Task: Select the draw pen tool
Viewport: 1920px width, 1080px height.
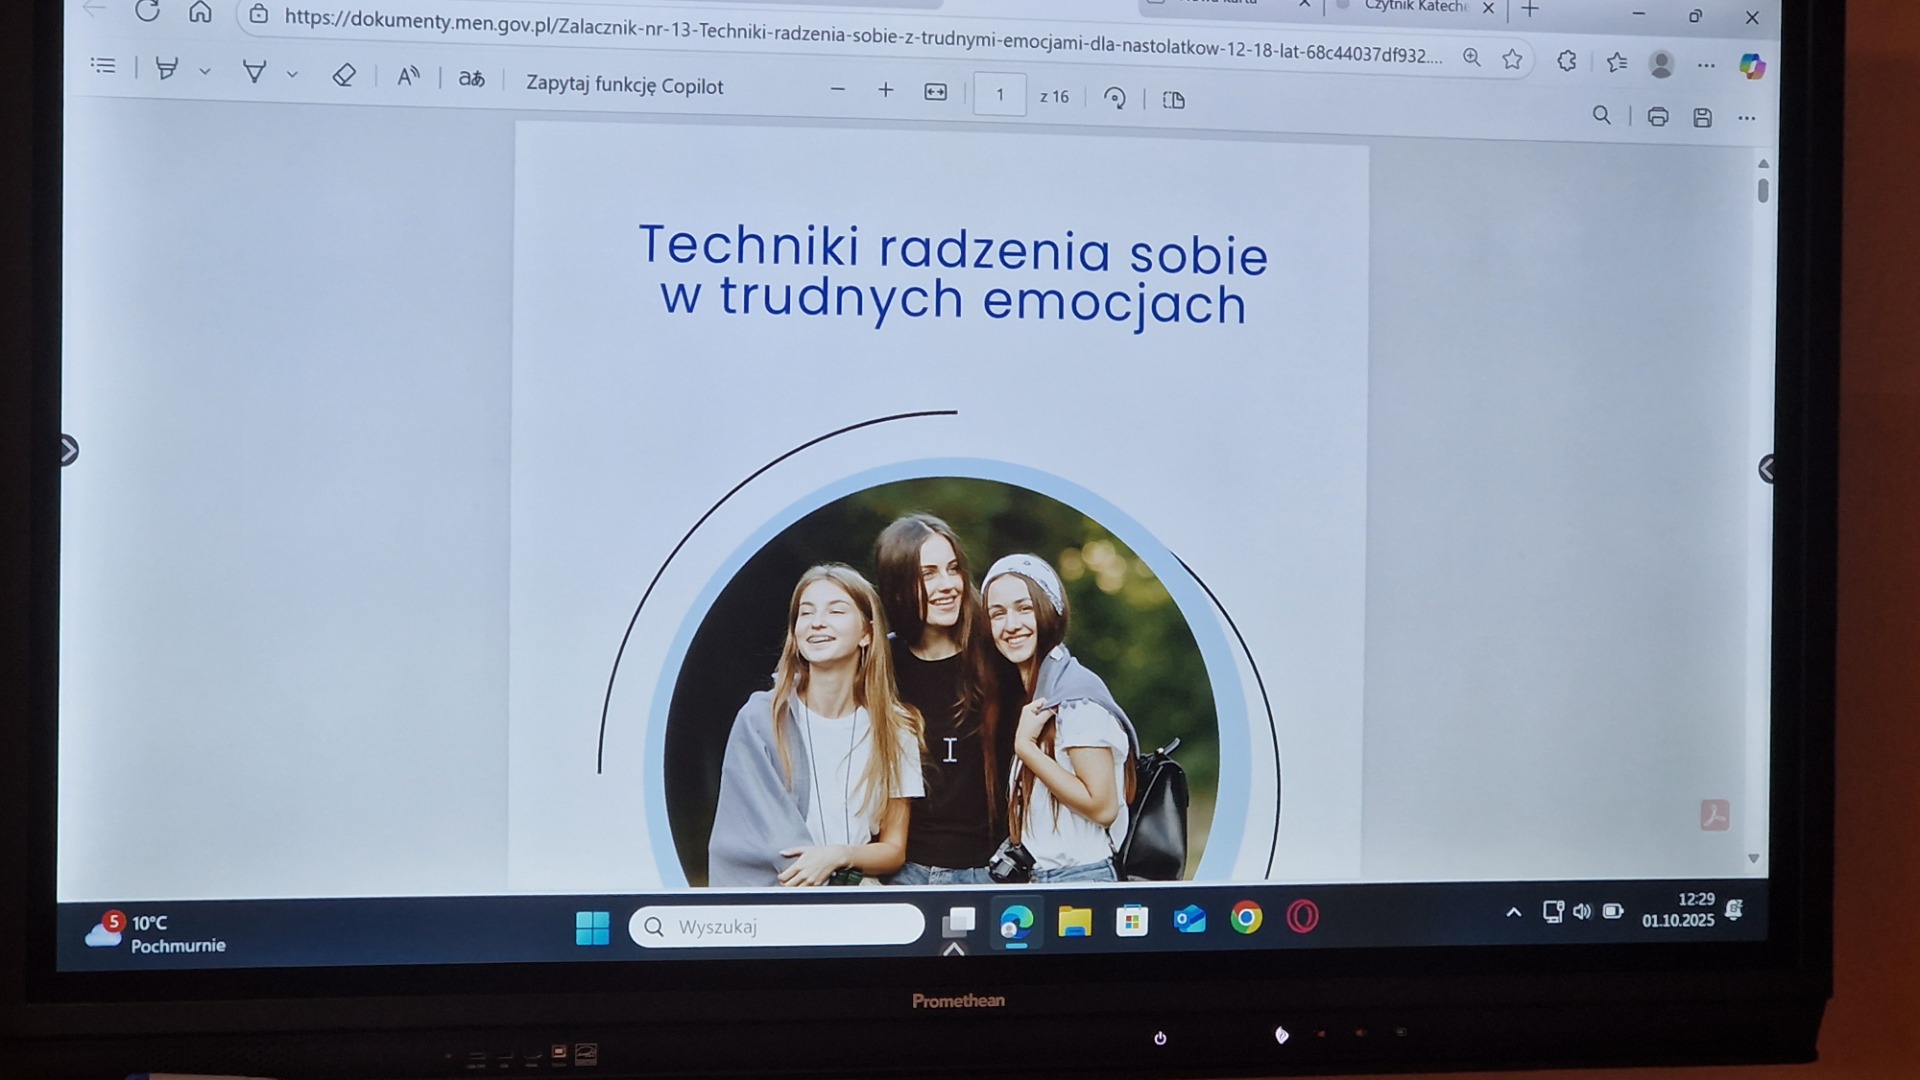Action: [x=254, y=72]
